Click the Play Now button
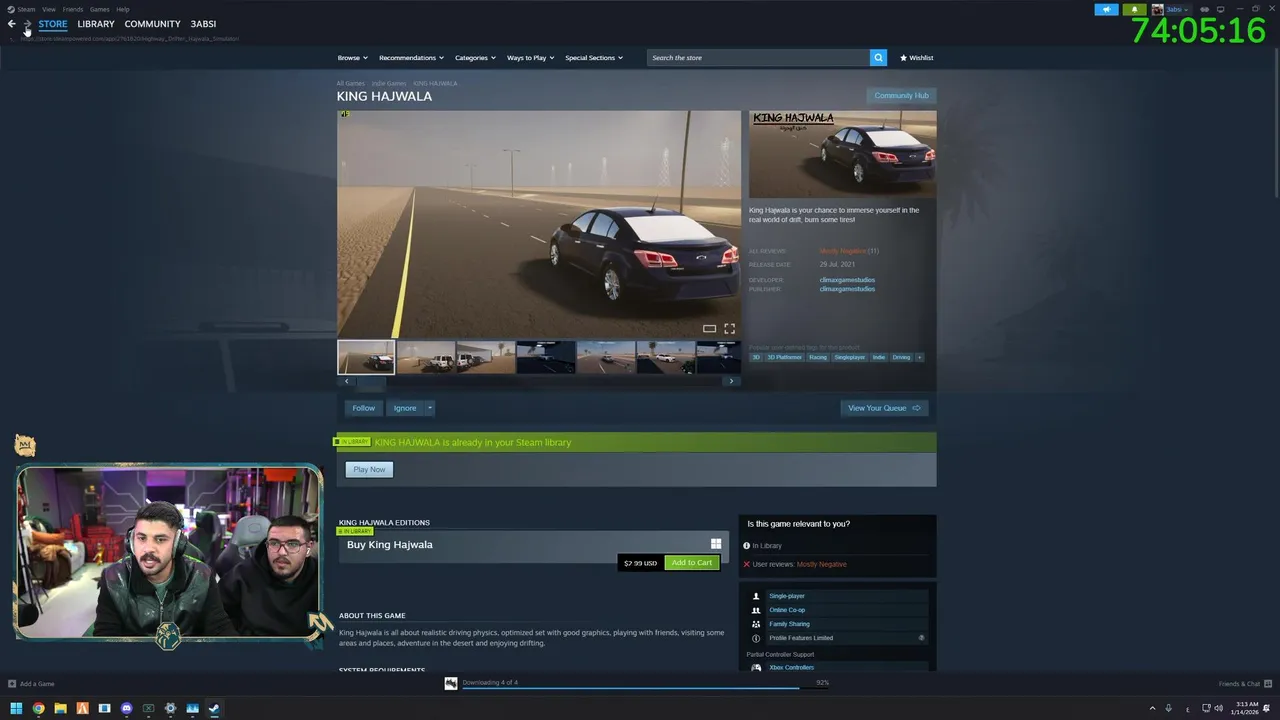The width and height of the screenshot is (1280, 720). (x=369, y=469)
